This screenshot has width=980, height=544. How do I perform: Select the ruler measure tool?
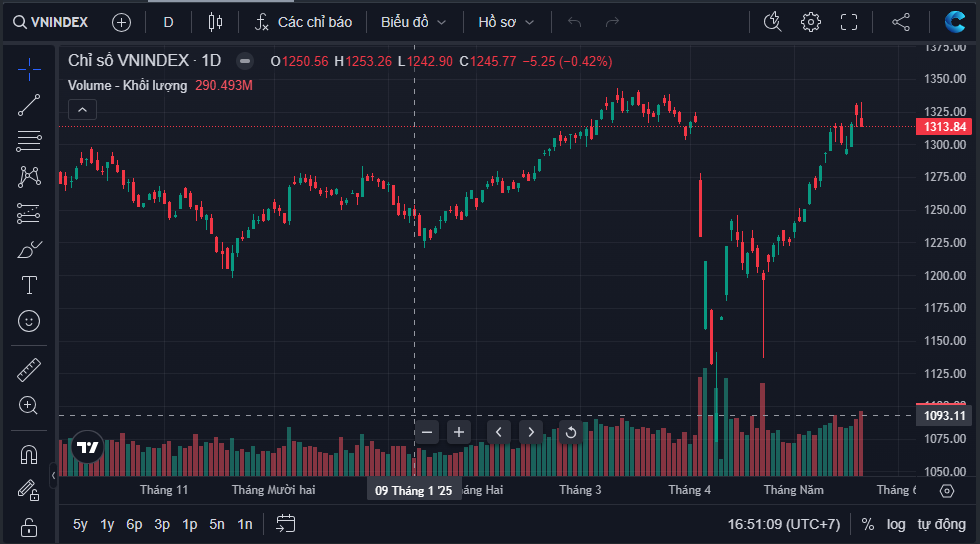[x=29, y=370]
